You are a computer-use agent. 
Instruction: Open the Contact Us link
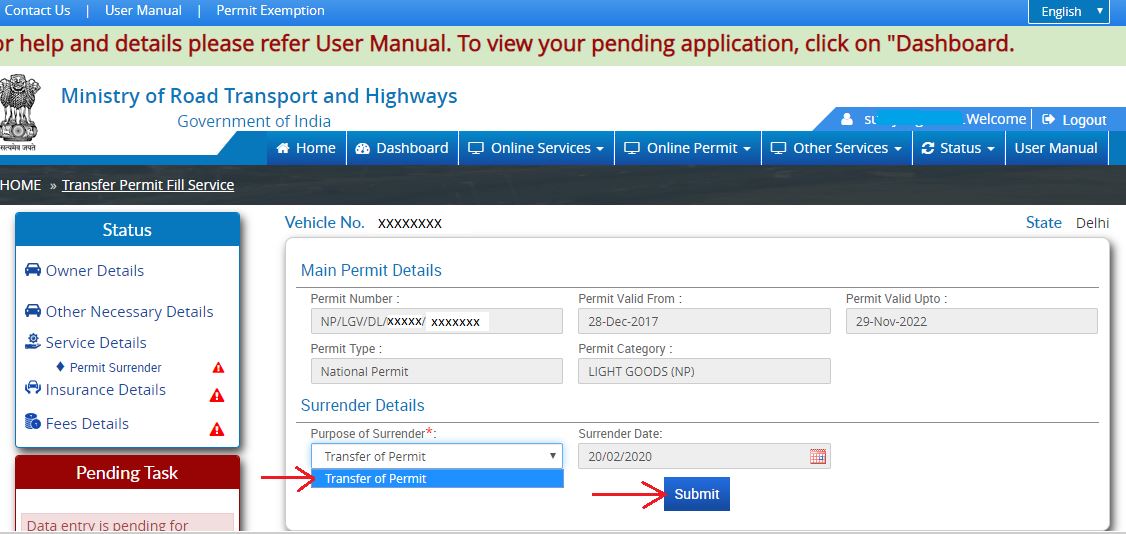coord(36,11)
